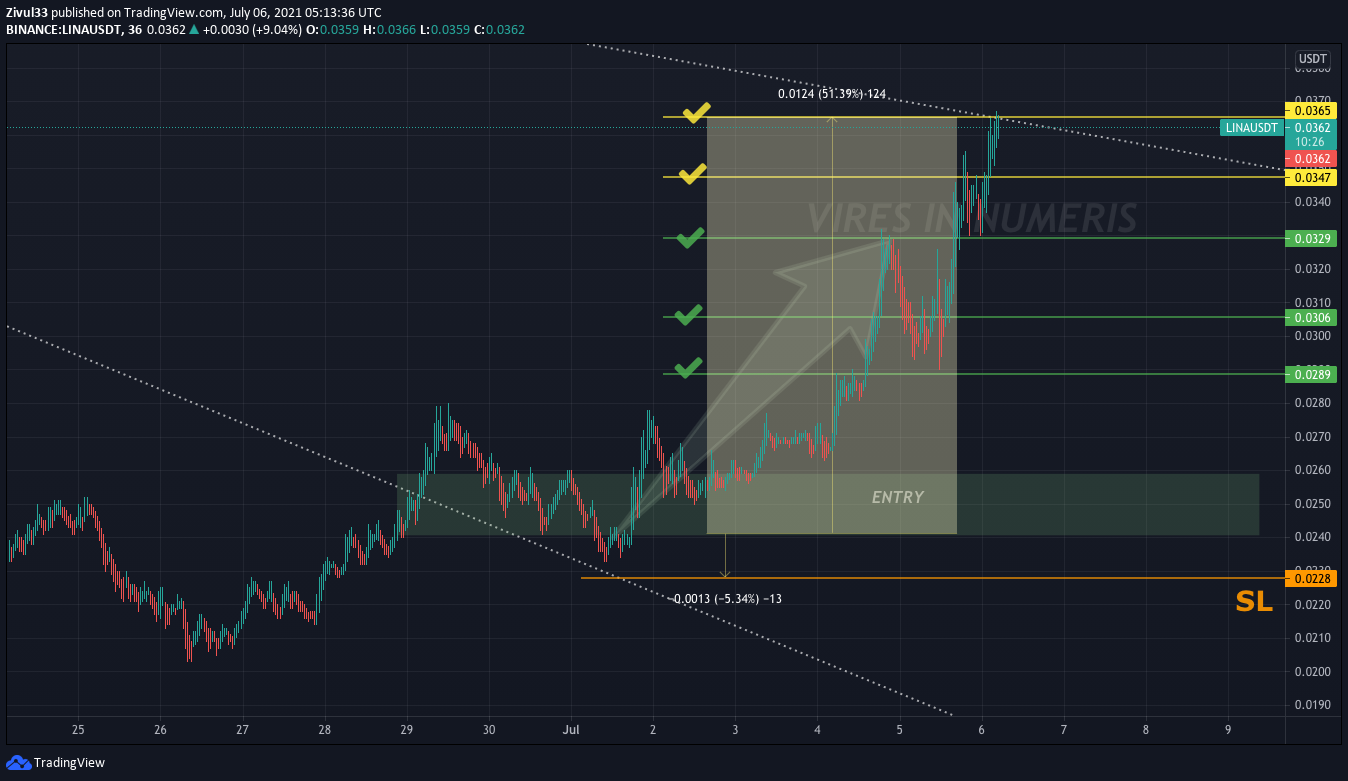1348x781 pixels.
Task: Select the green 0.0289 price label
Action: pos(1309,374)
